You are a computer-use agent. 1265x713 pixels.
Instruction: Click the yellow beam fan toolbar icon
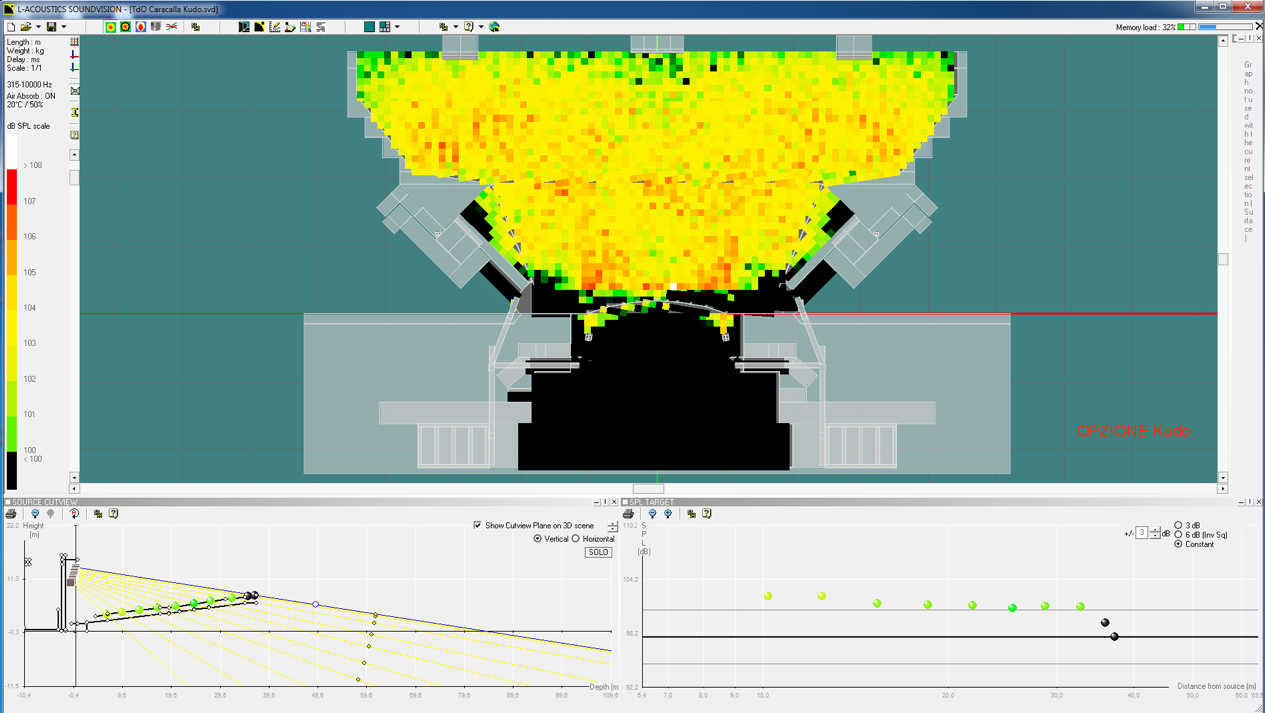290,27
